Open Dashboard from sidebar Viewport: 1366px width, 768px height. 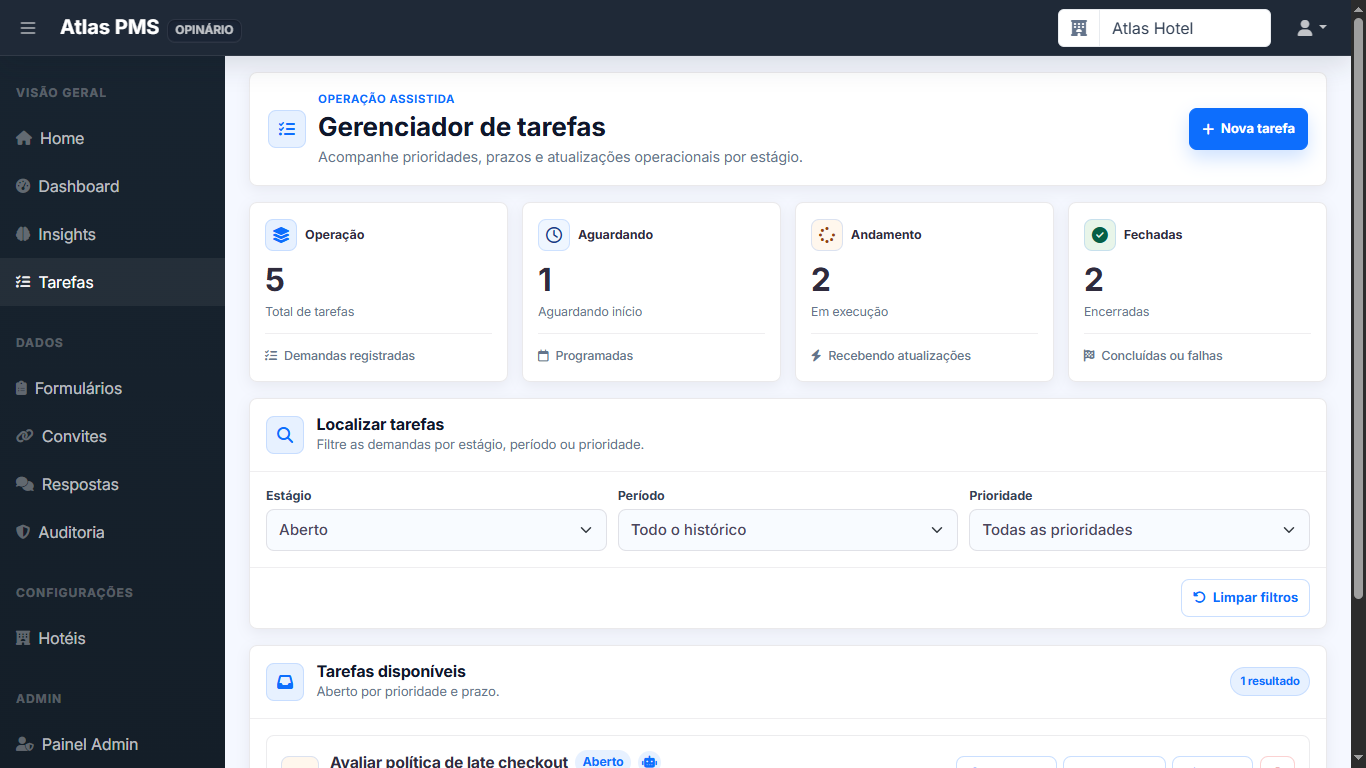(x=112, y=186)
